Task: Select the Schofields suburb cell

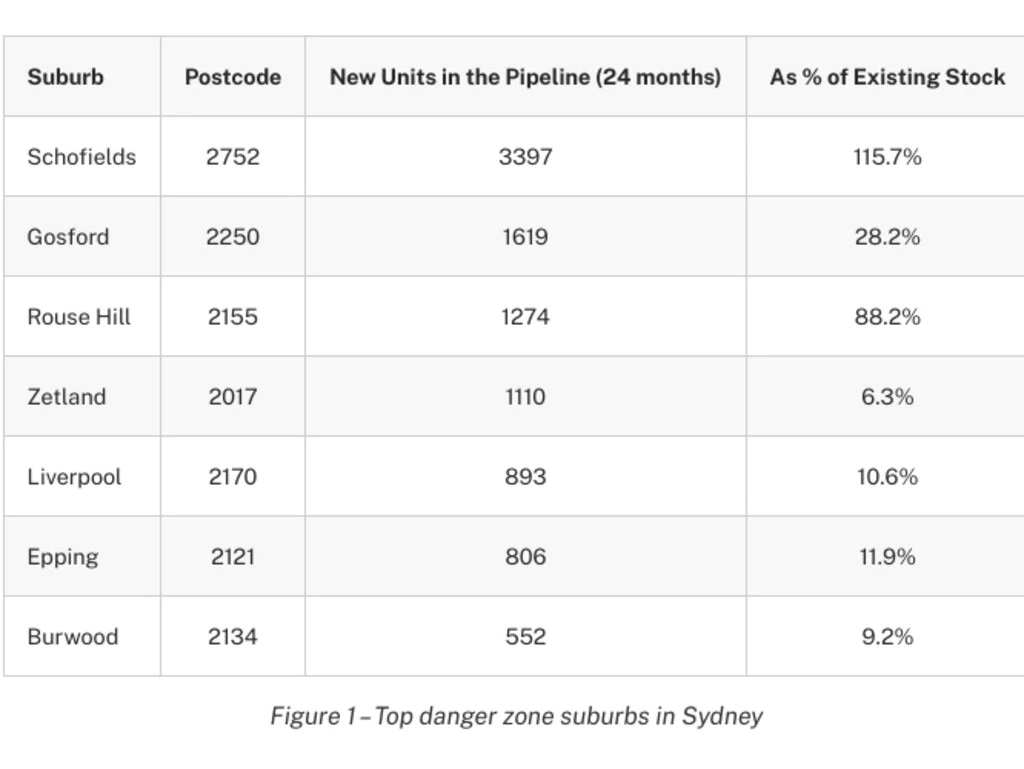Action: coord(81,157)
